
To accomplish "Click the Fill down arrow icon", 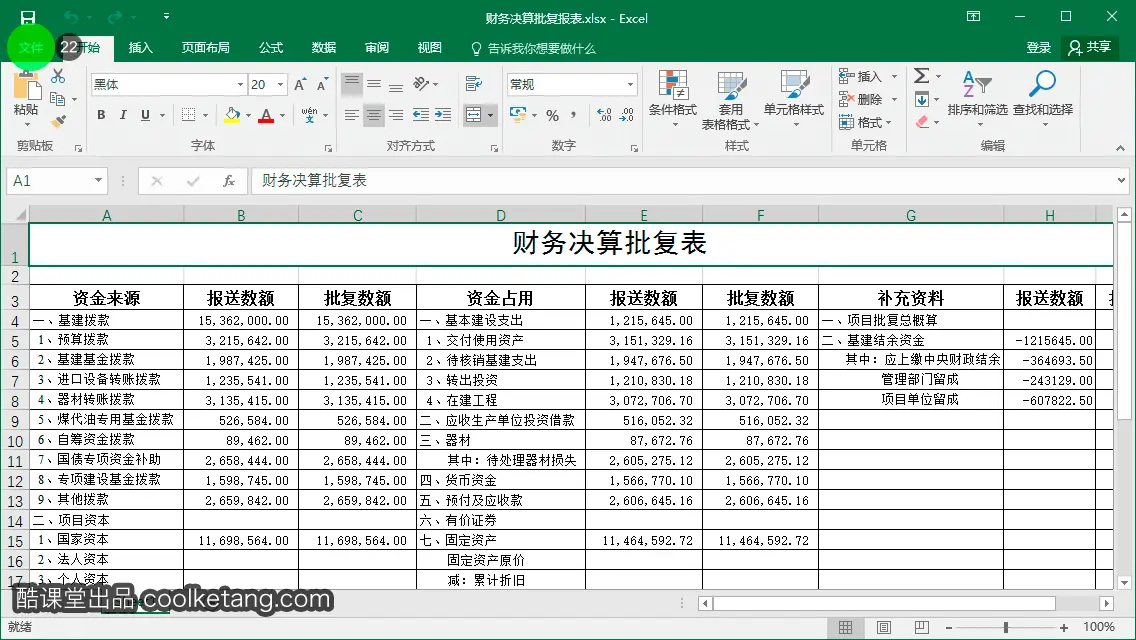I will click(x=922, y=99).
